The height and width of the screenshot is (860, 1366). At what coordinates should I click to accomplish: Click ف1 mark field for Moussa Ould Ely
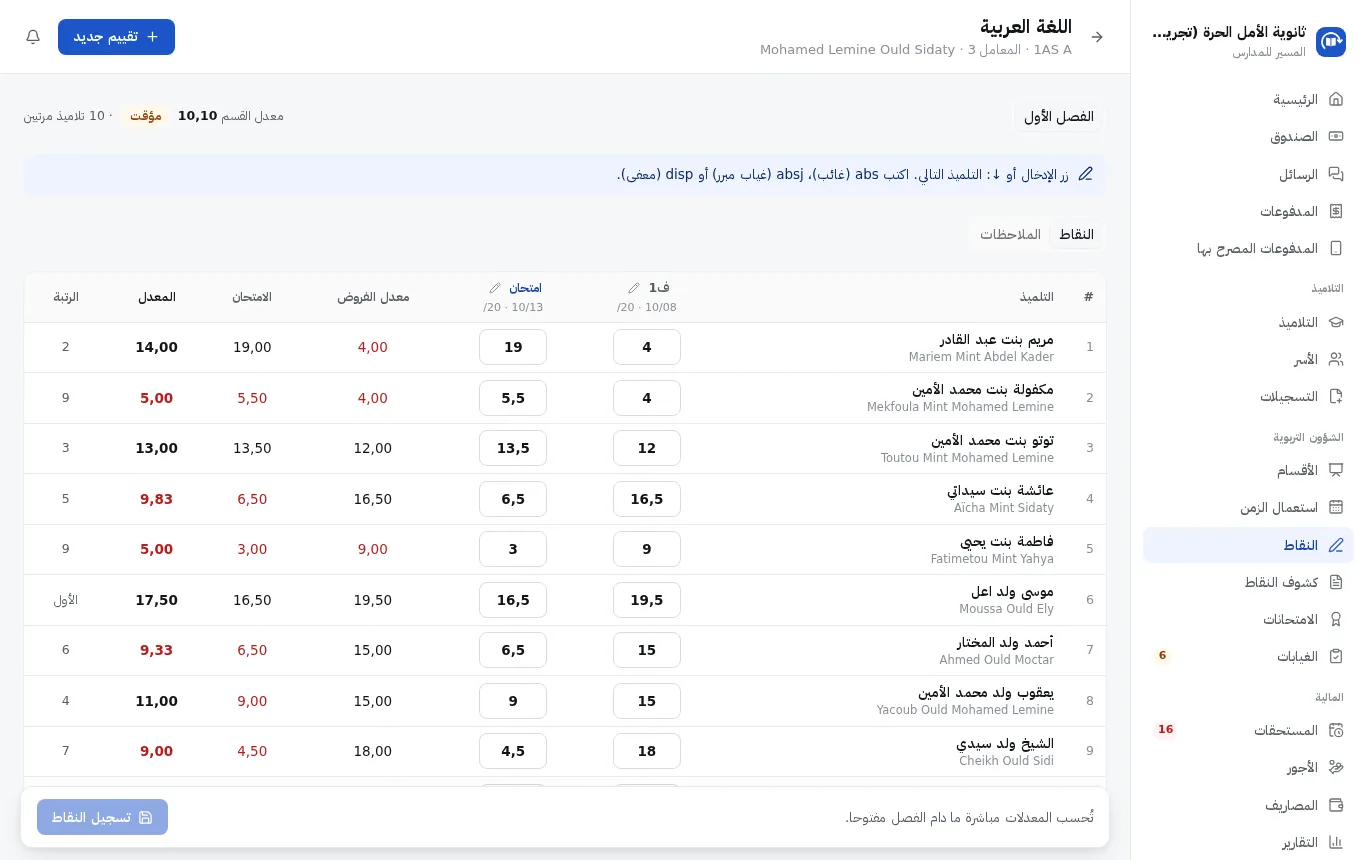647,600
